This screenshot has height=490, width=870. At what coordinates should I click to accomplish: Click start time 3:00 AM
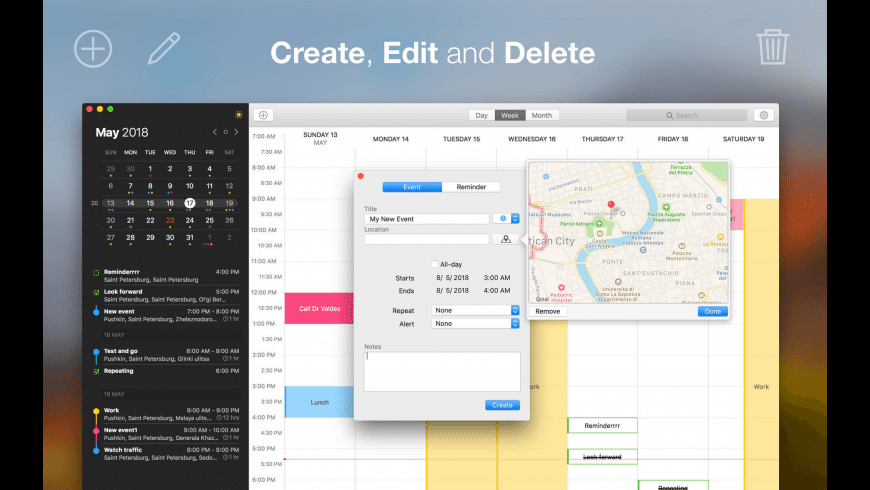point(497,277)
